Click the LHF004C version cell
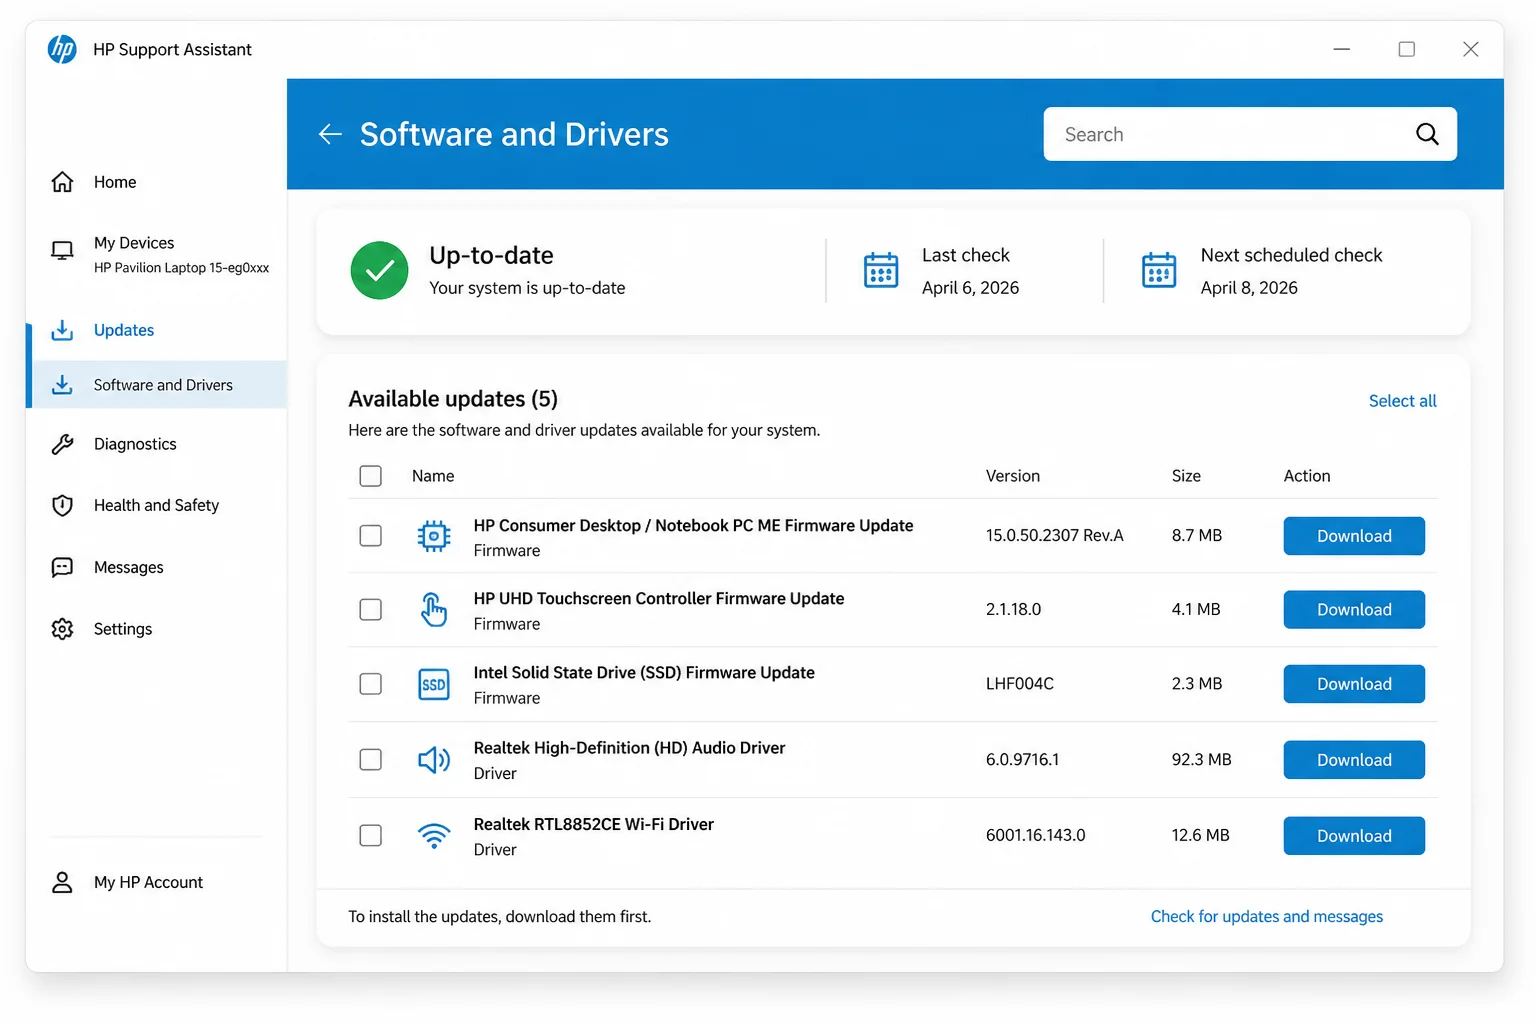The width and height of the screenshot is (1536, 1024). (1020, 684)
